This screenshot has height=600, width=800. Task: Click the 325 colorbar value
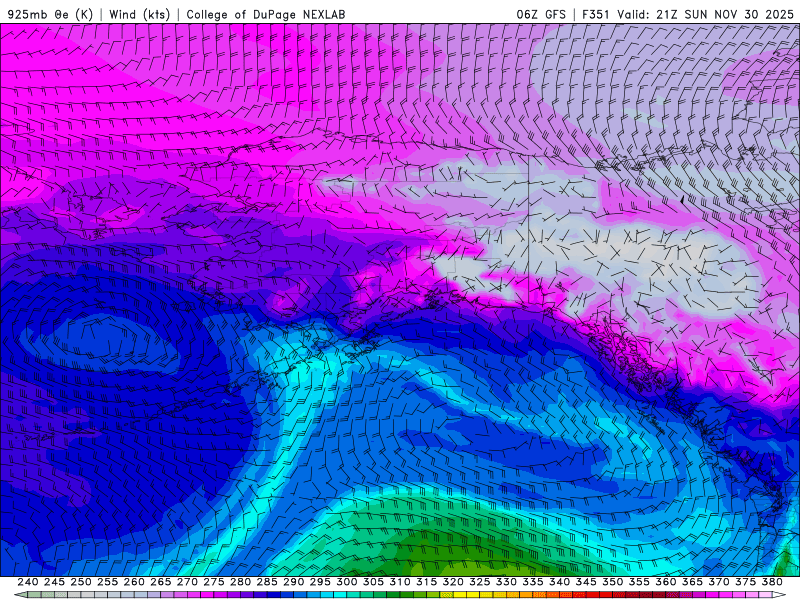pos(480,582)
